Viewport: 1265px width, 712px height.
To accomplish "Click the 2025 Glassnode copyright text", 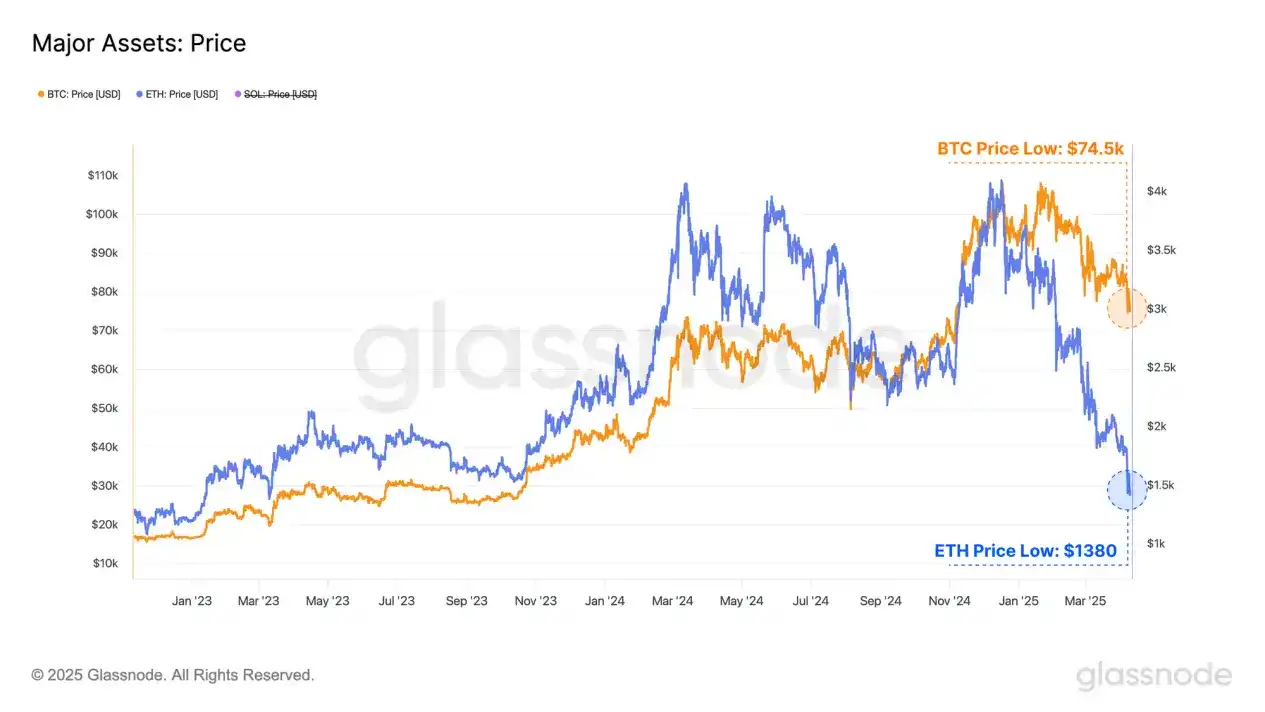I will tap(173, 675).
